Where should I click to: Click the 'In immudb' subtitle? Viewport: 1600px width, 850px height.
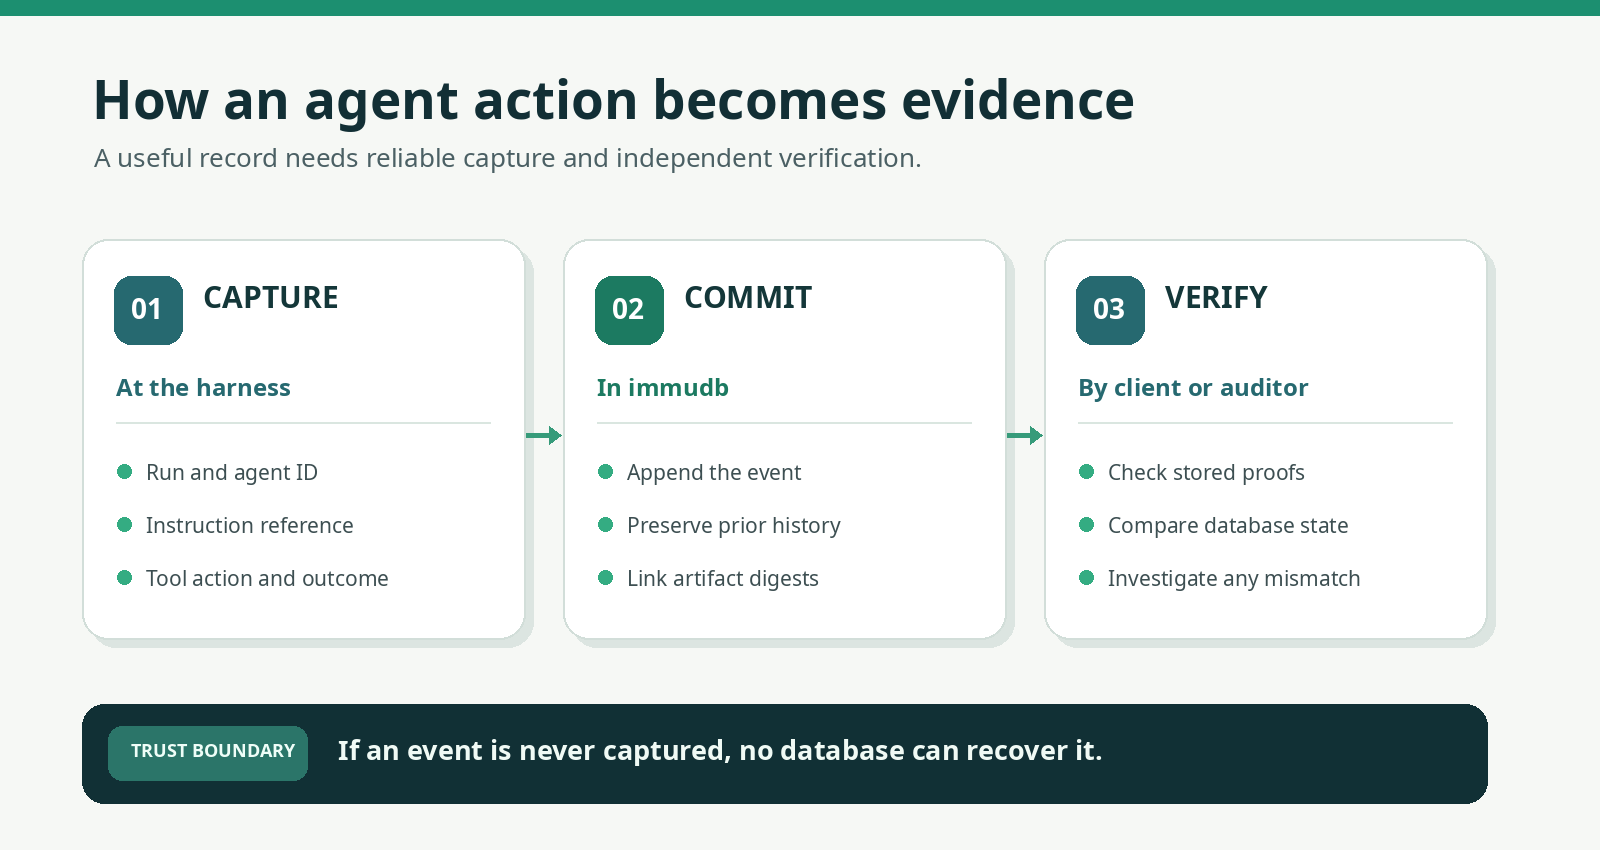click(662, 388)
